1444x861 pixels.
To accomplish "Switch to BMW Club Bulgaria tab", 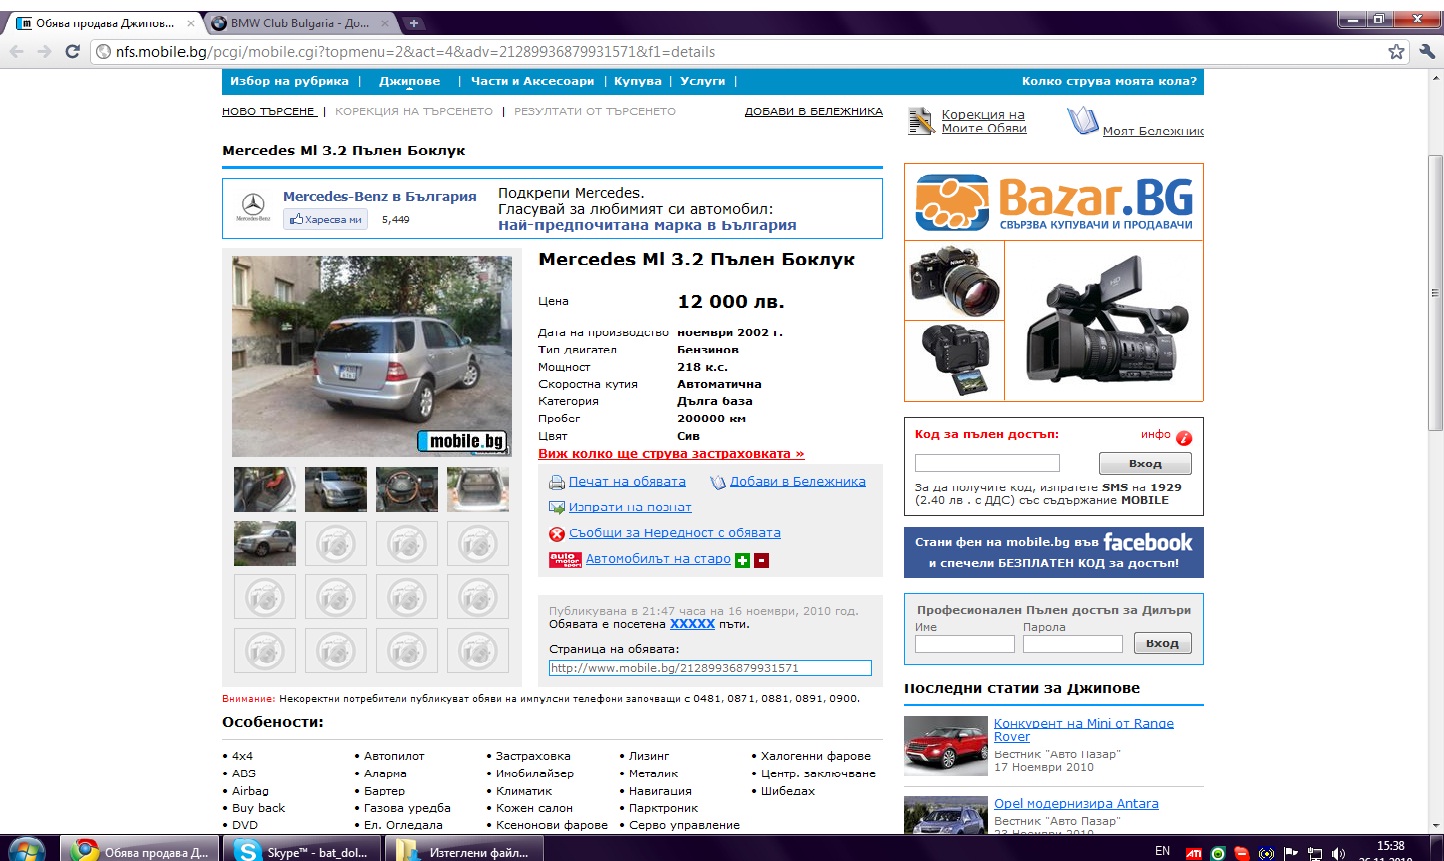I will click(x=300, y=23).
